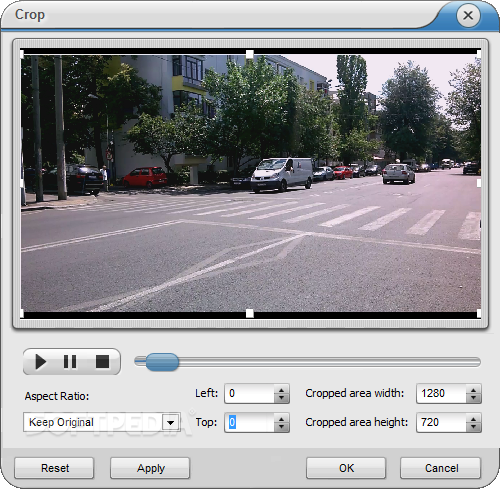This screenshot has width=500, height=489.
Task: Grab the top-left corner crop handle
Action: [x=22, y=54]
